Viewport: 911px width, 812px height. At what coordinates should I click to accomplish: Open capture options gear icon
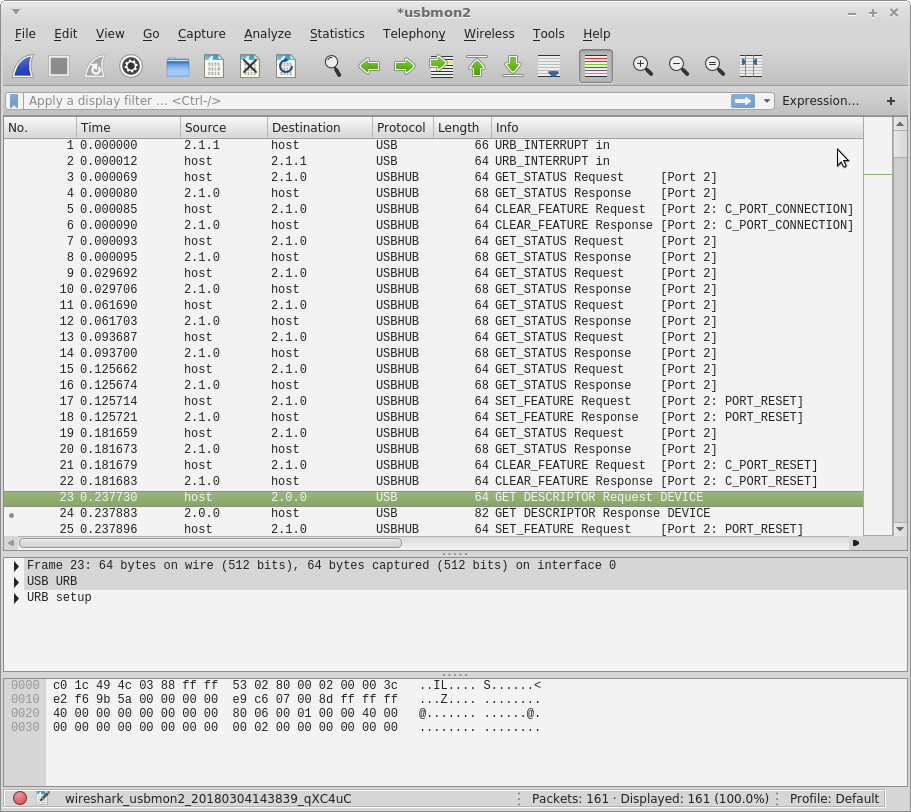pos(131,66)
